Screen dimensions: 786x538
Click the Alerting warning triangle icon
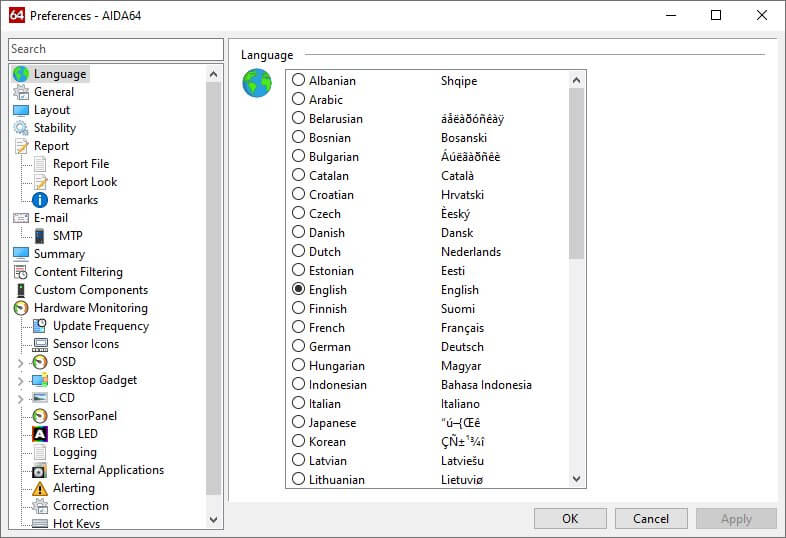(x=40, y=488)
